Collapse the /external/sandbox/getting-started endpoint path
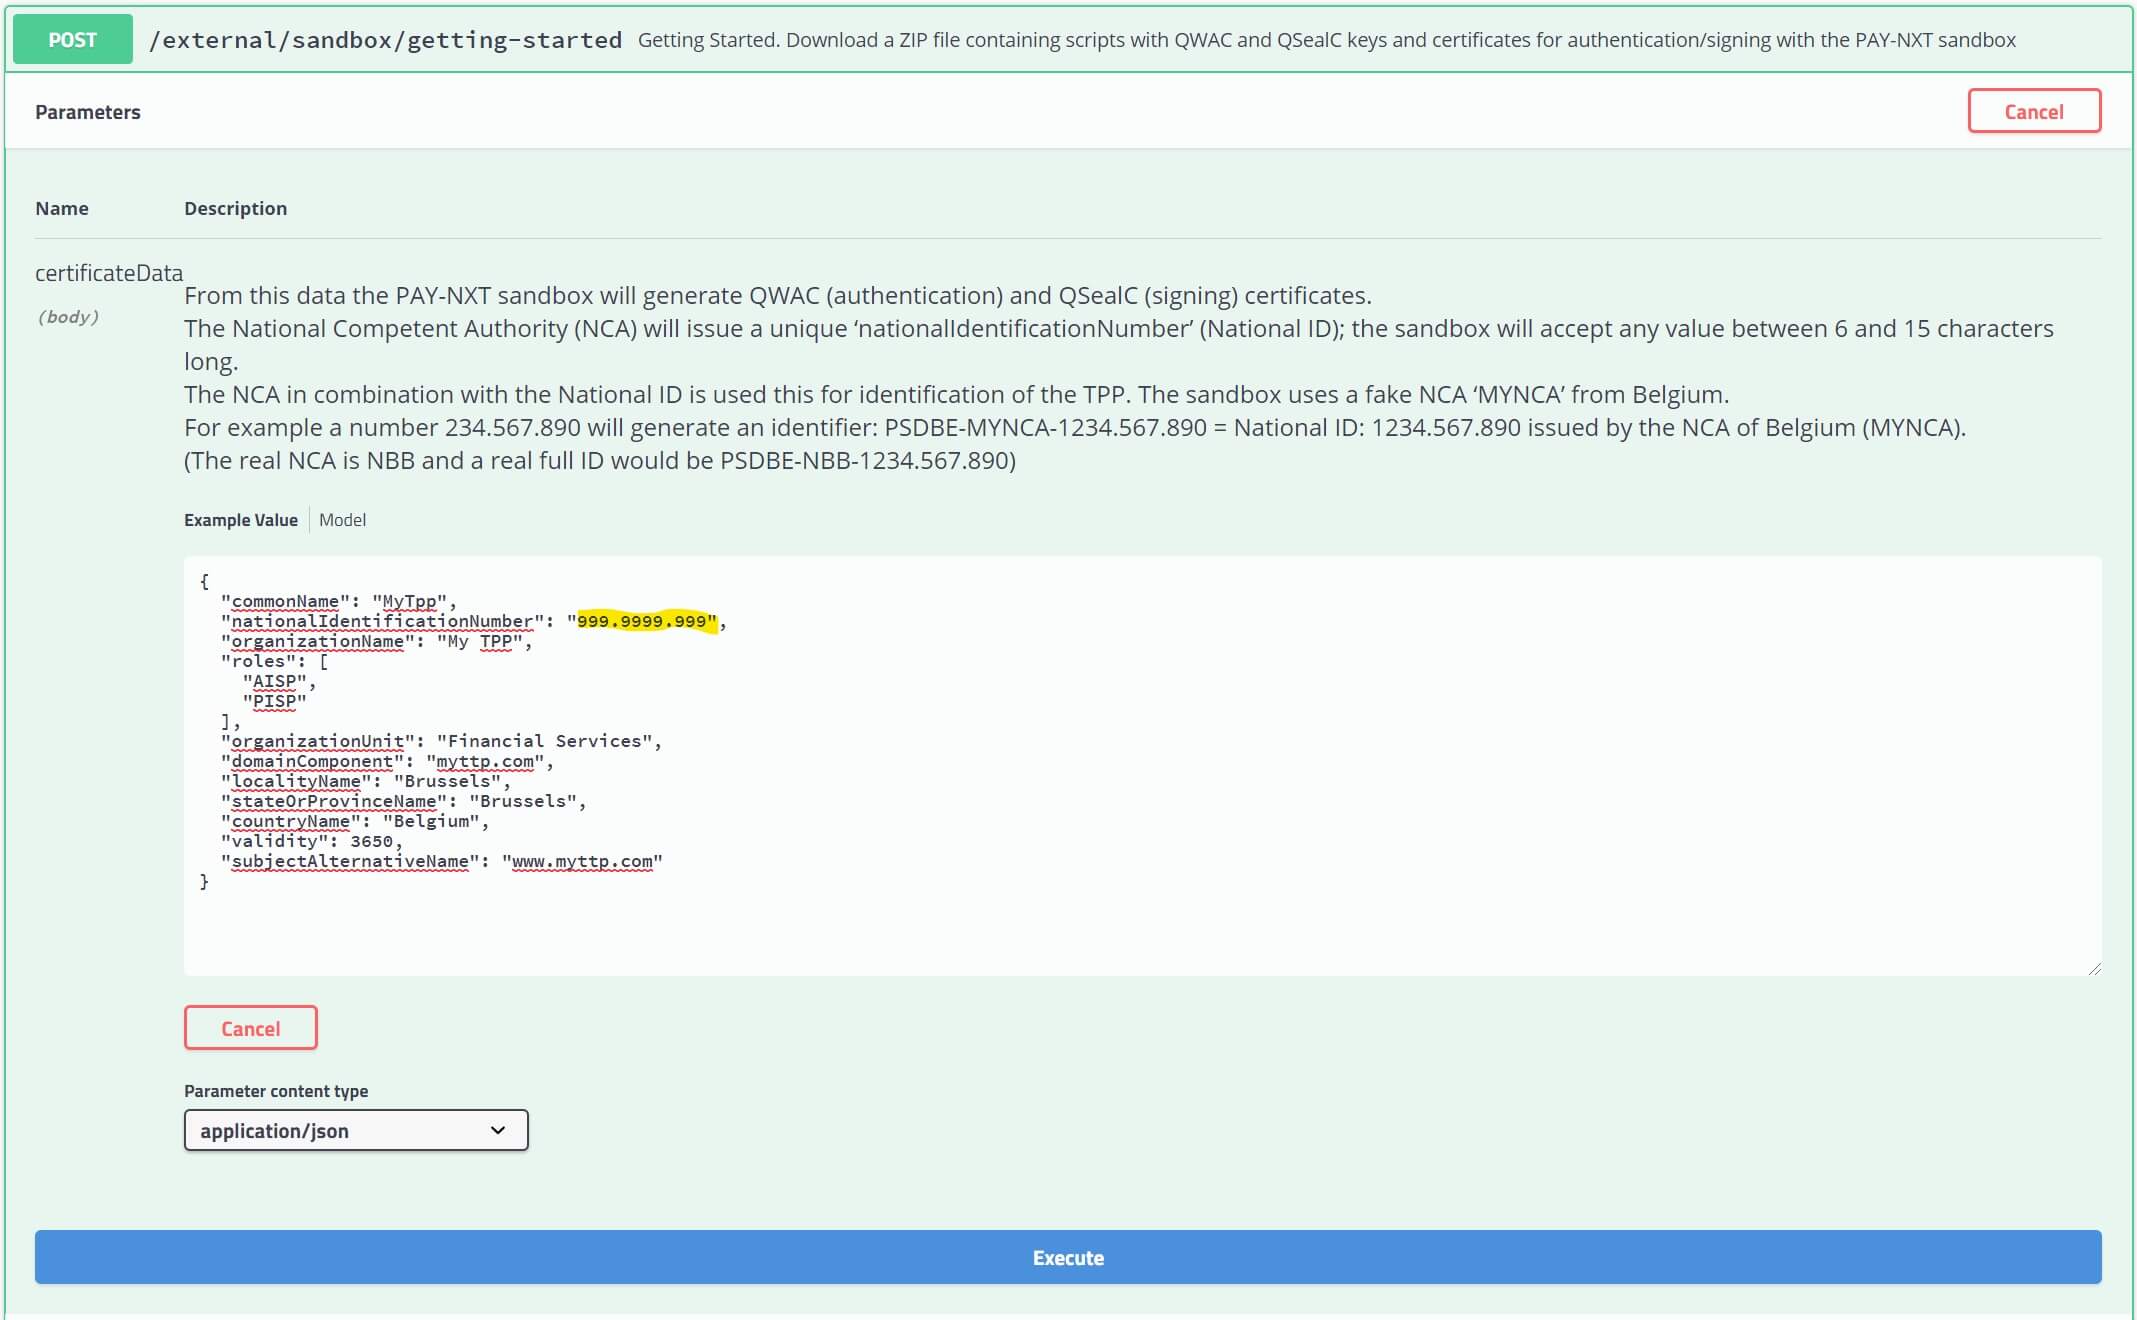 pyautogui.click(x=385, y=40)
